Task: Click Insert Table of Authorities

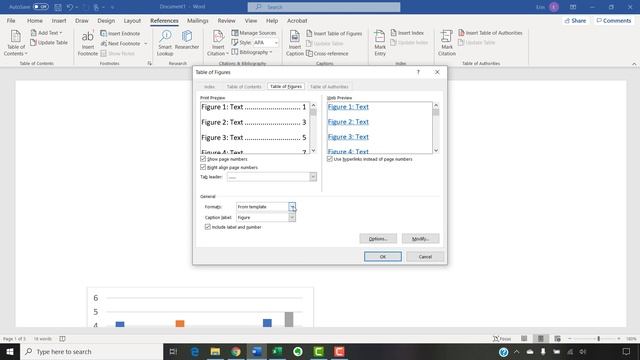Action: pos(490,33)
